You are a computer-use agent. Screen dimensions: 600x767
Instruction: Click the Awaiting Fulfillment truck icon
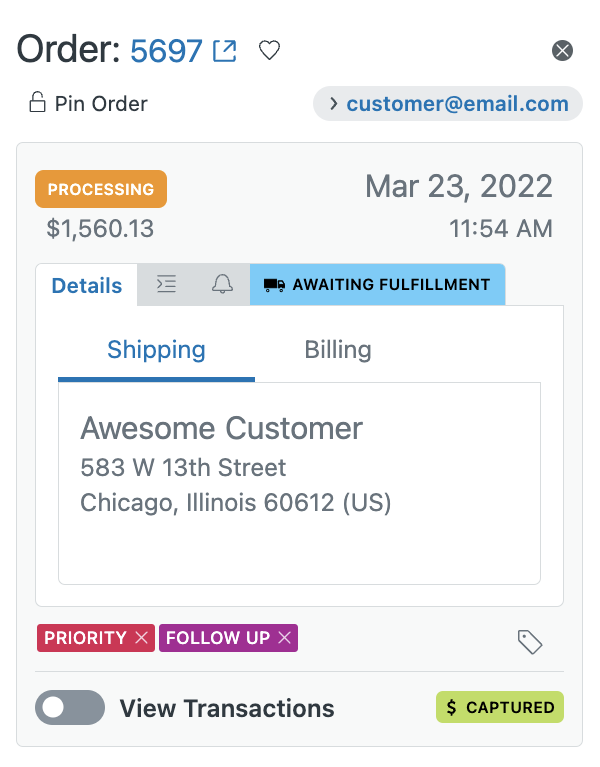(274, 285)
